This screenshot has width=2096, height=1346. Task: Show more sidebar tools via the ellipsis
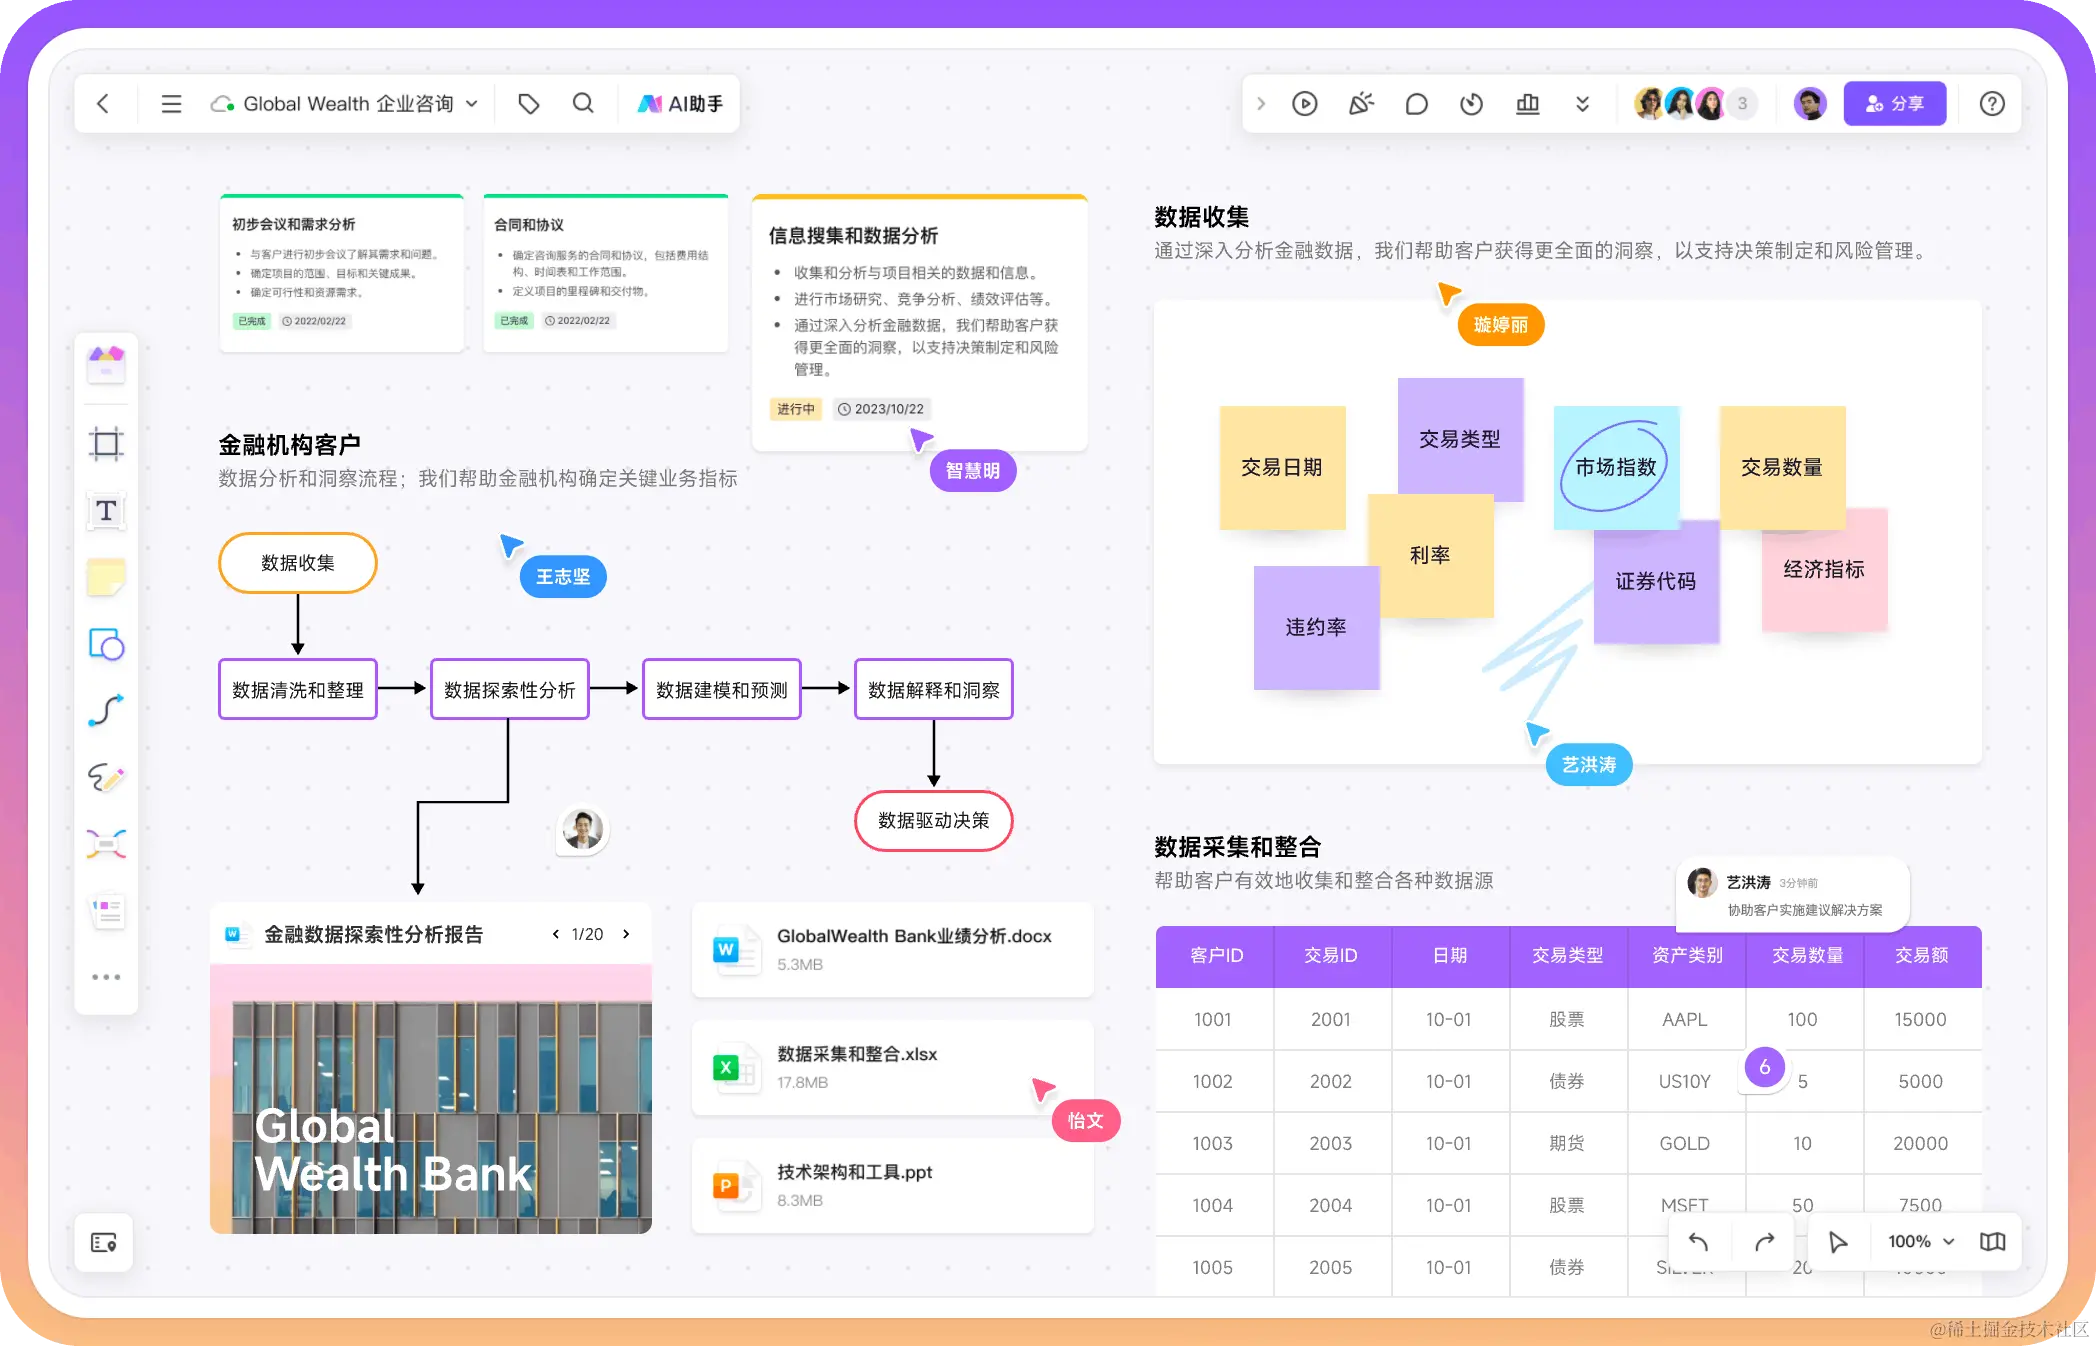click(x=105, y=976)
